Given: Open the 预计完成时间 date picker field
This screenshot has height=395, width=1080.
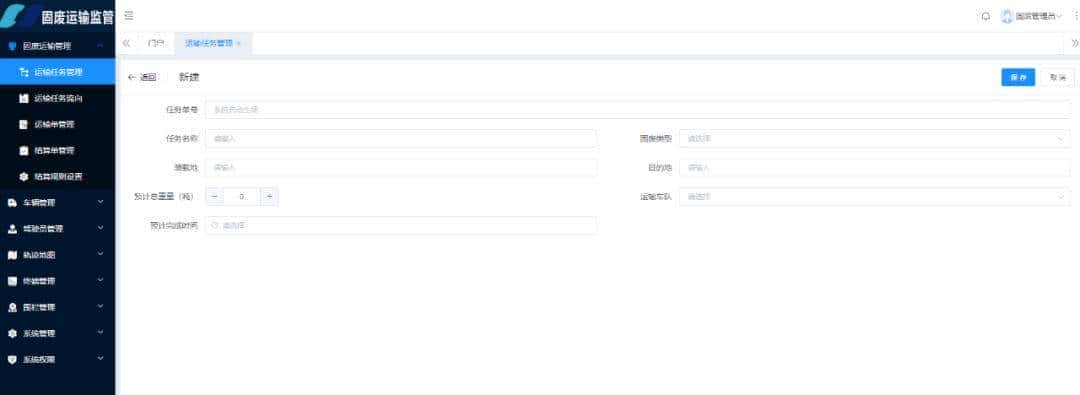Looking at the screenshot, I should pyautogui.click(x=401, y=225).
